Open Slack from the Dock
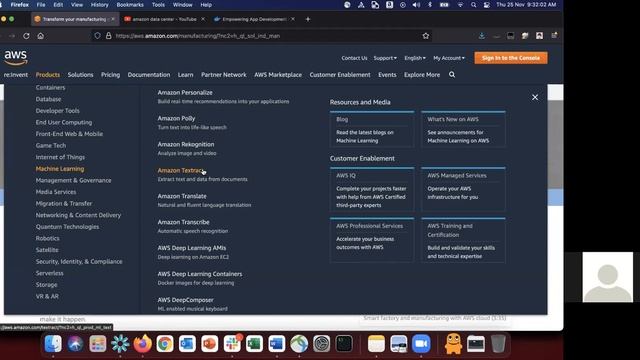Screen dimensions: 640x360 232,344
